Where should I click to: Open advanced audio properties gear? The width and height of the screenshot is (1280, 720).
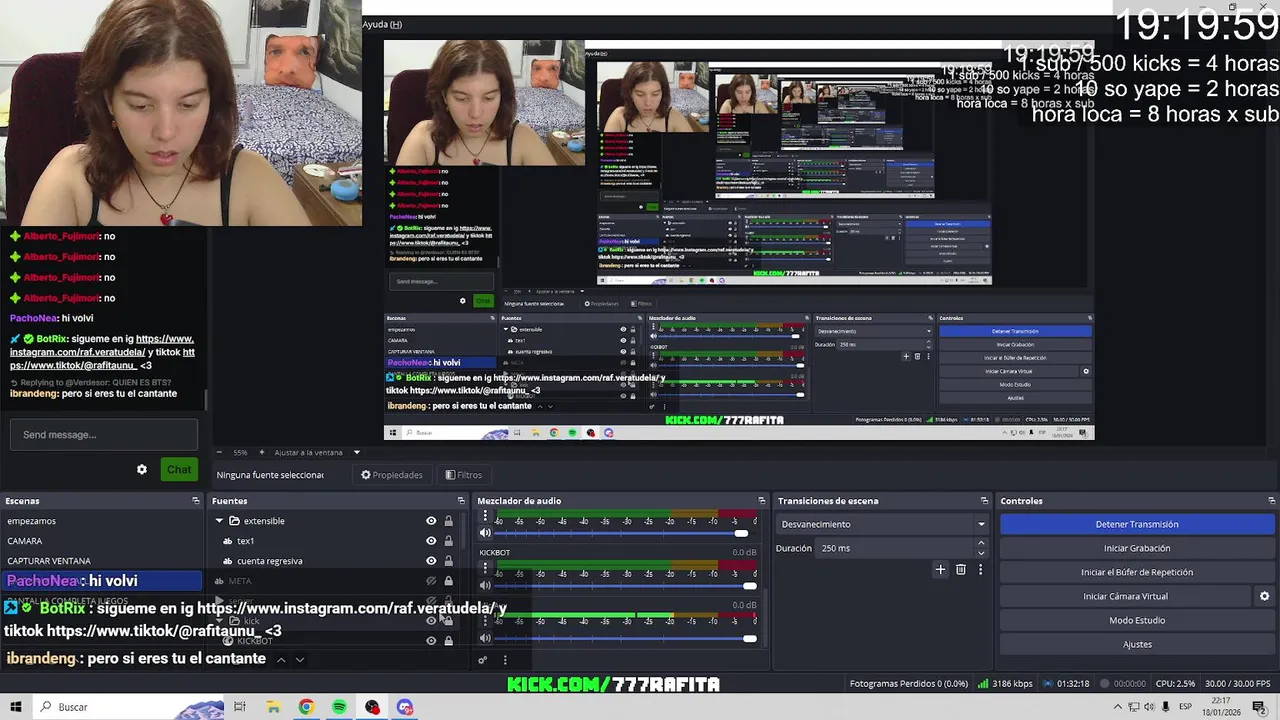482,660
